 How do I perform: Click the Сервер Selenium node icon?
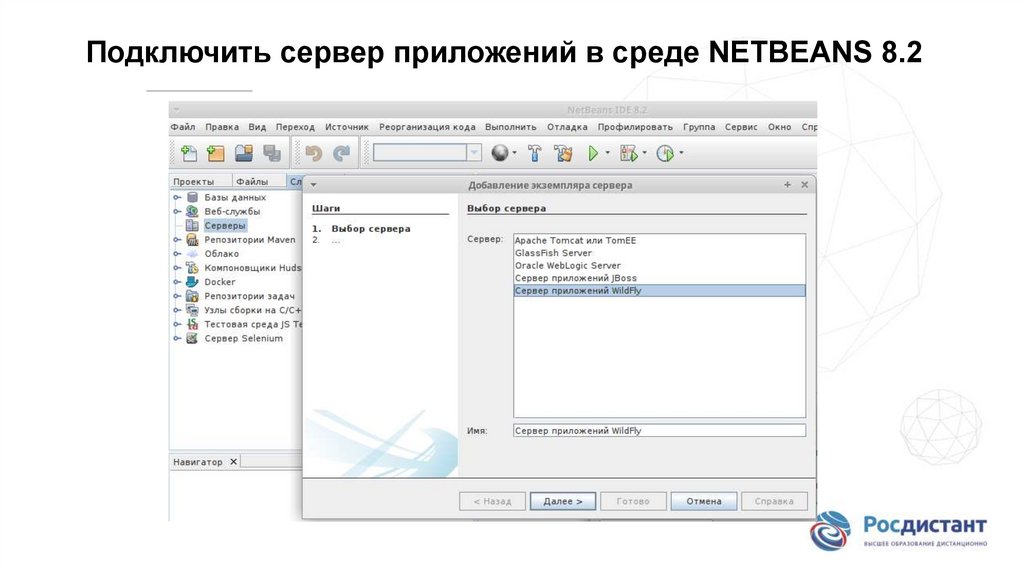[x=192, y=338]
